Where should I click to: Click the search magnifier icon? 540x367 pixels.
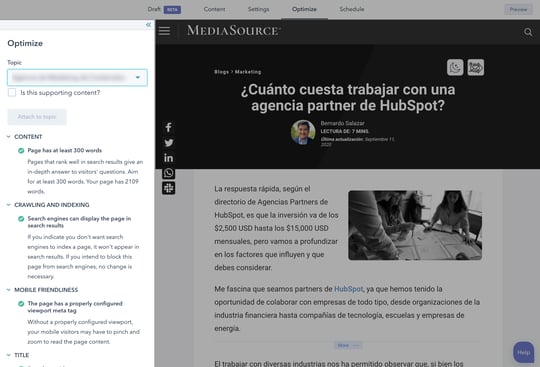pos(528,32)
